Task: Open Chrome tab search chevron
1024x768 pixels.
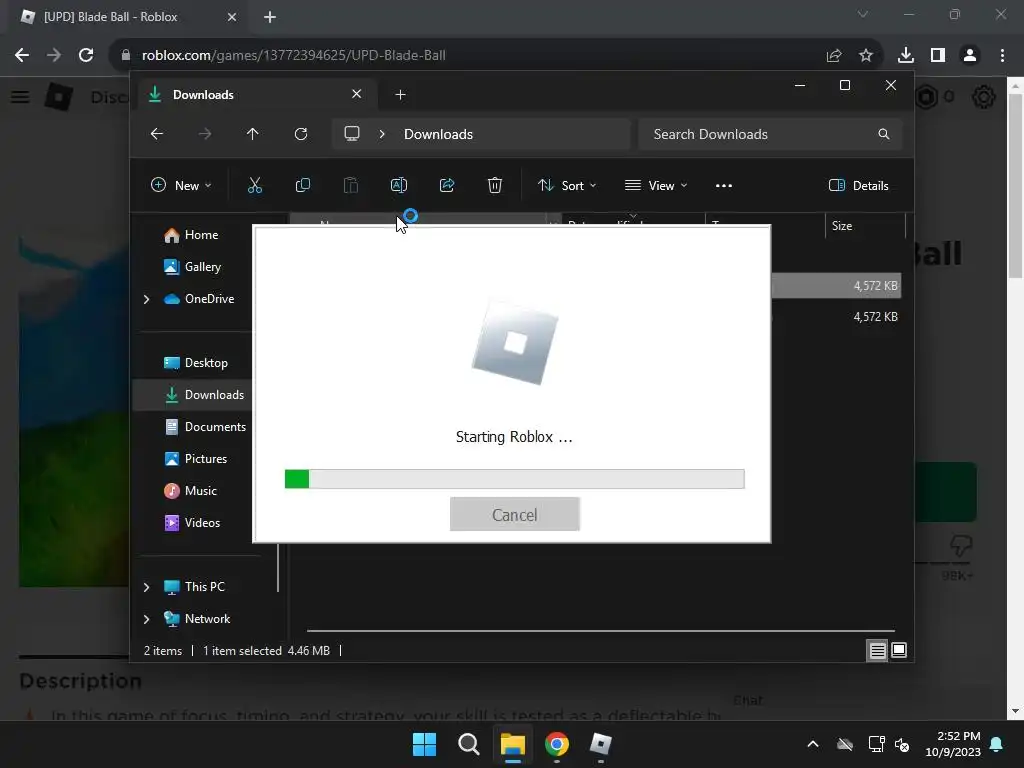Action: tap(863, 14)
